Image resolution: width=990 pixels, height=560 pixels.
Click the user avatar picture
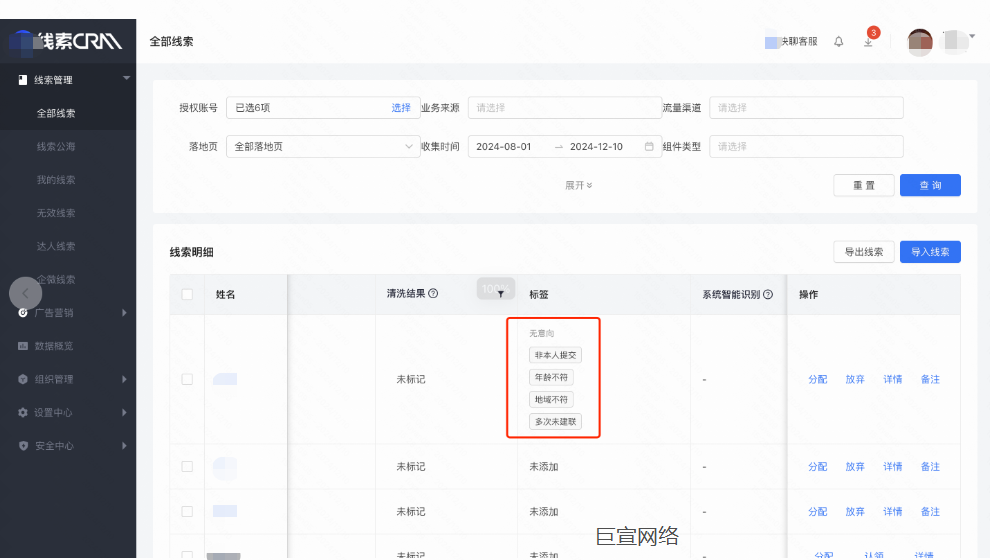coord(920,42)
